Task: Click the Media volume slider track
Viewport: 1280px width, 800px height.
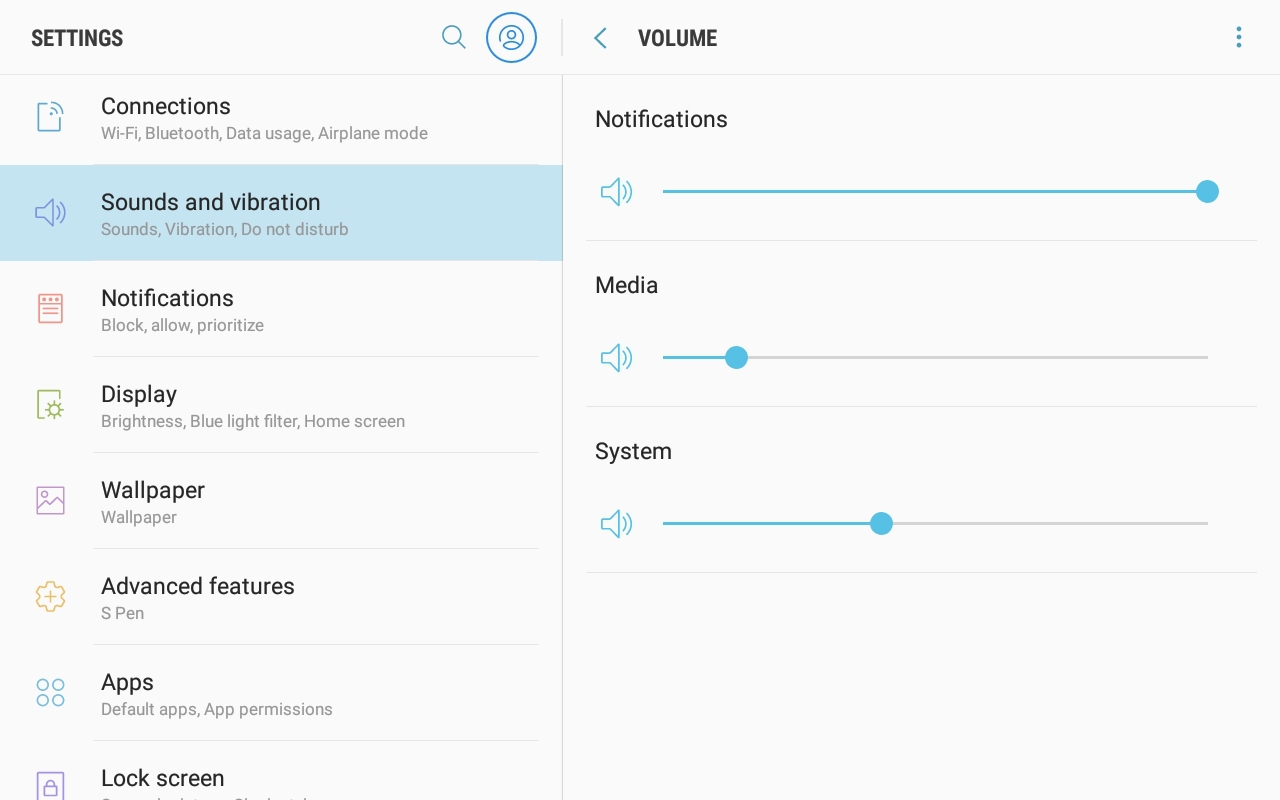Action: [x=935, y=357]
